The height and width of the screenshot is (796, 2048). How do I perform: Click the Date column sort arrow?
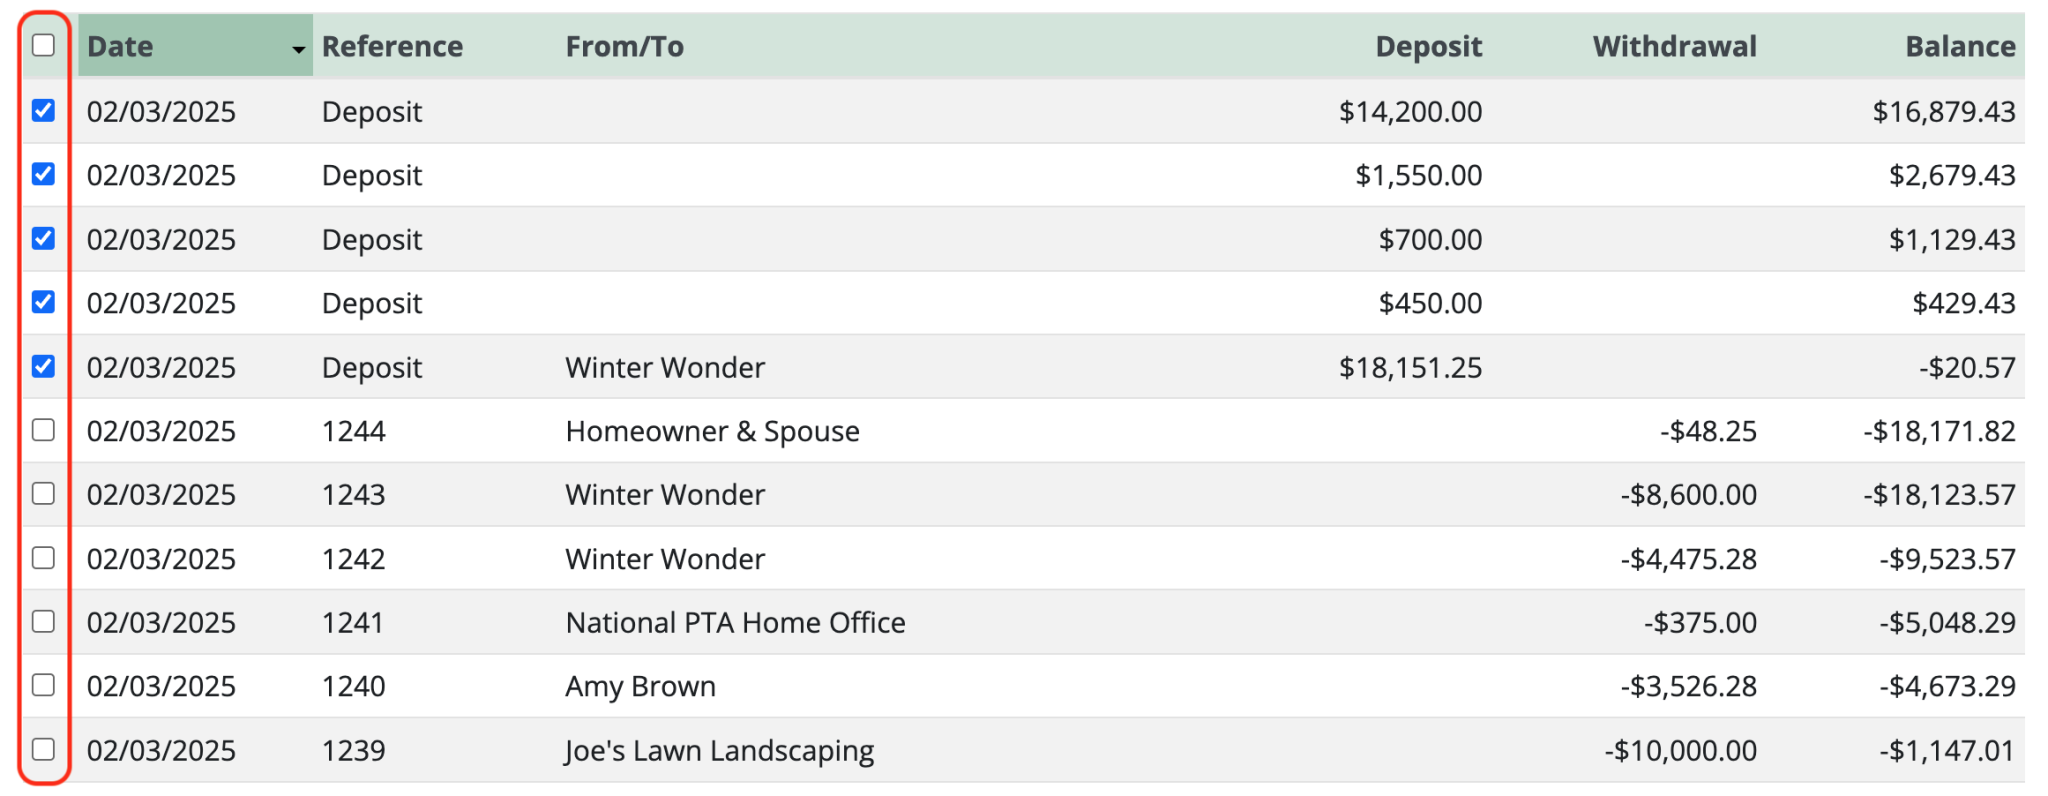coord(298,49)
